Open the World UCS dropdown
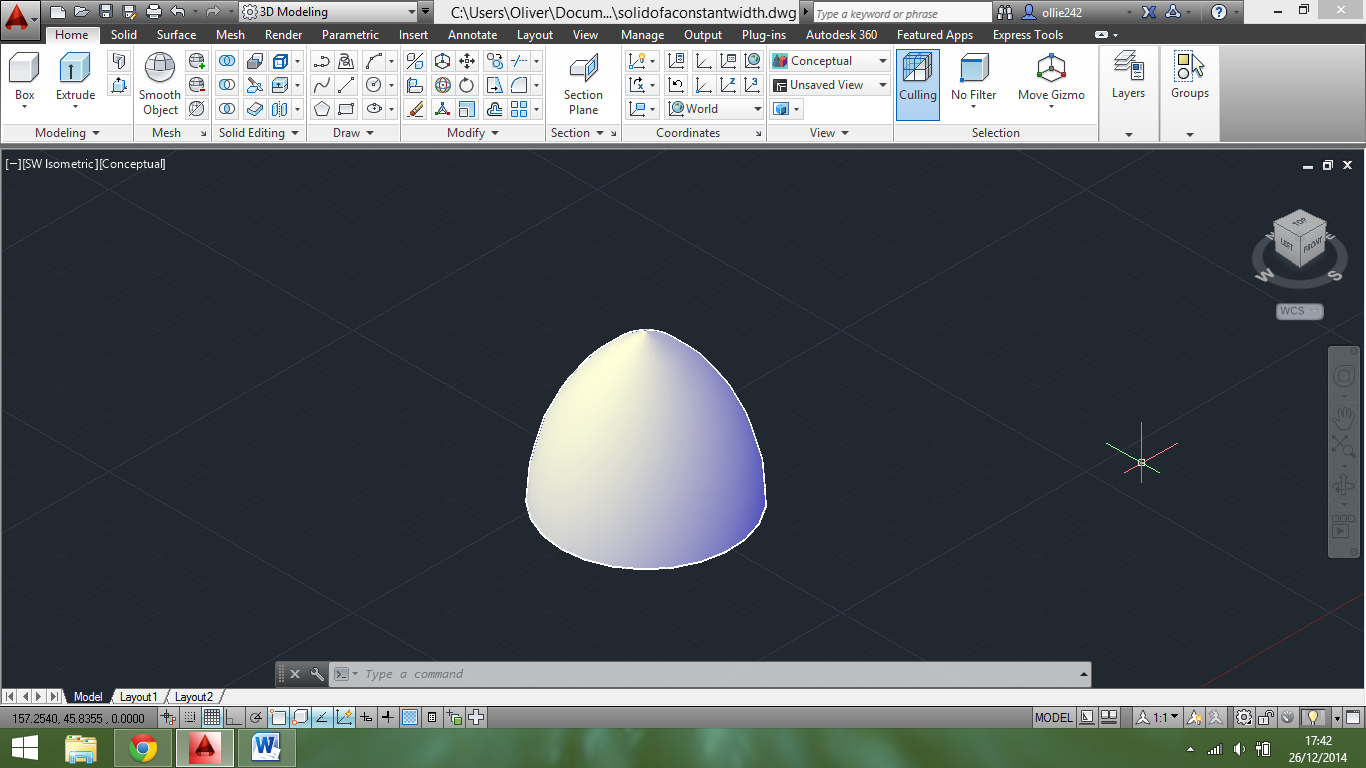The image size is (1366, 768). coord(714,109)
